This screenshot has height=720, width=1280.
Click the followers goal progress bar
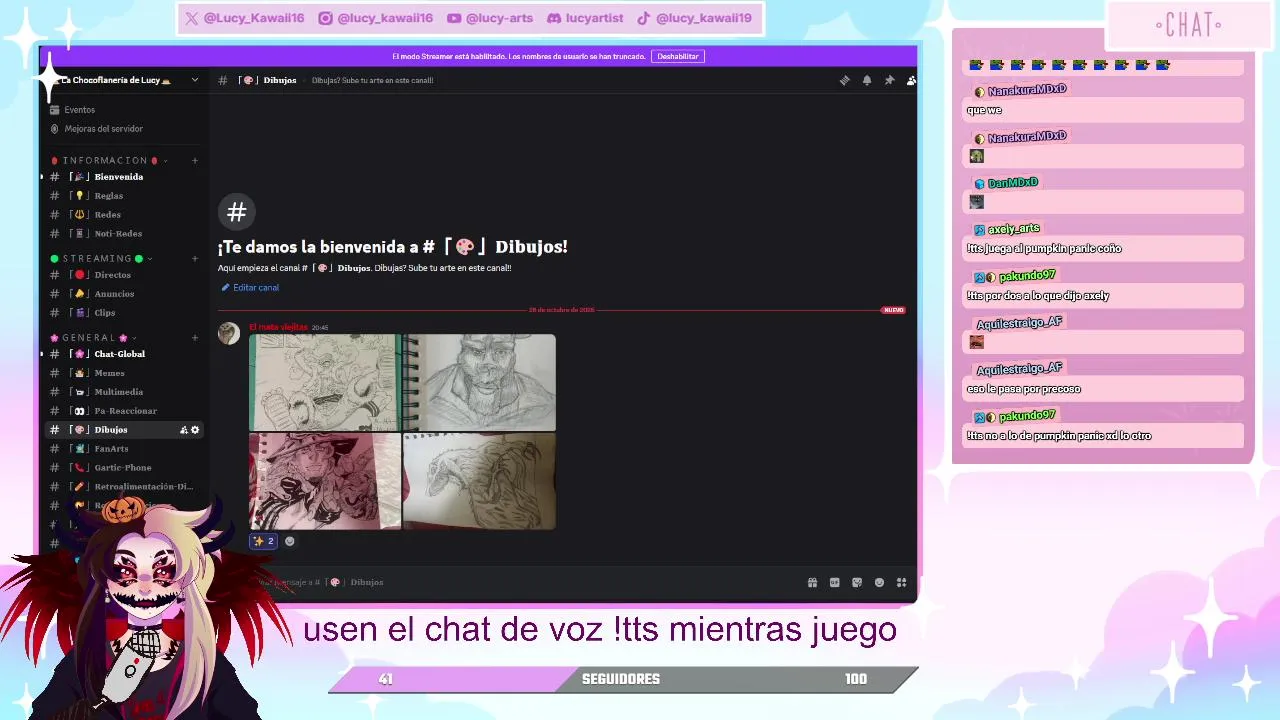(x=622, y=679)
